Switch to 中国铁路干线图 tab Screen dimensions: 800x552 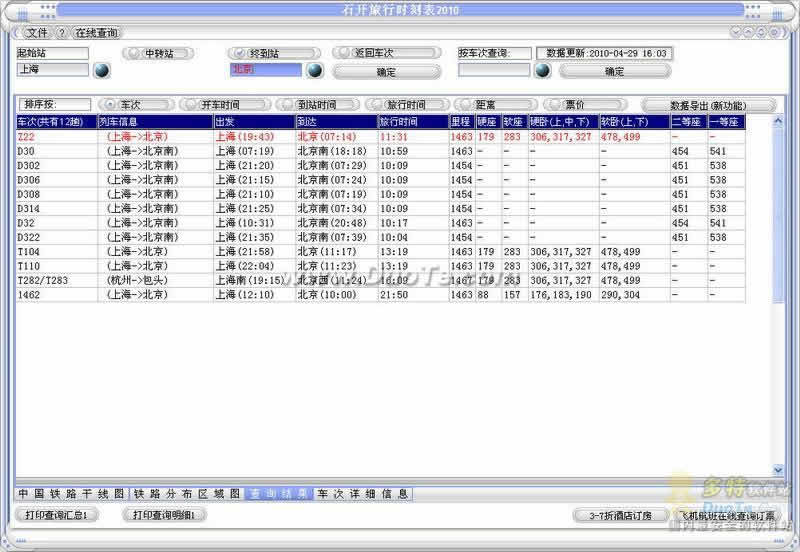(x=72, y=494)
